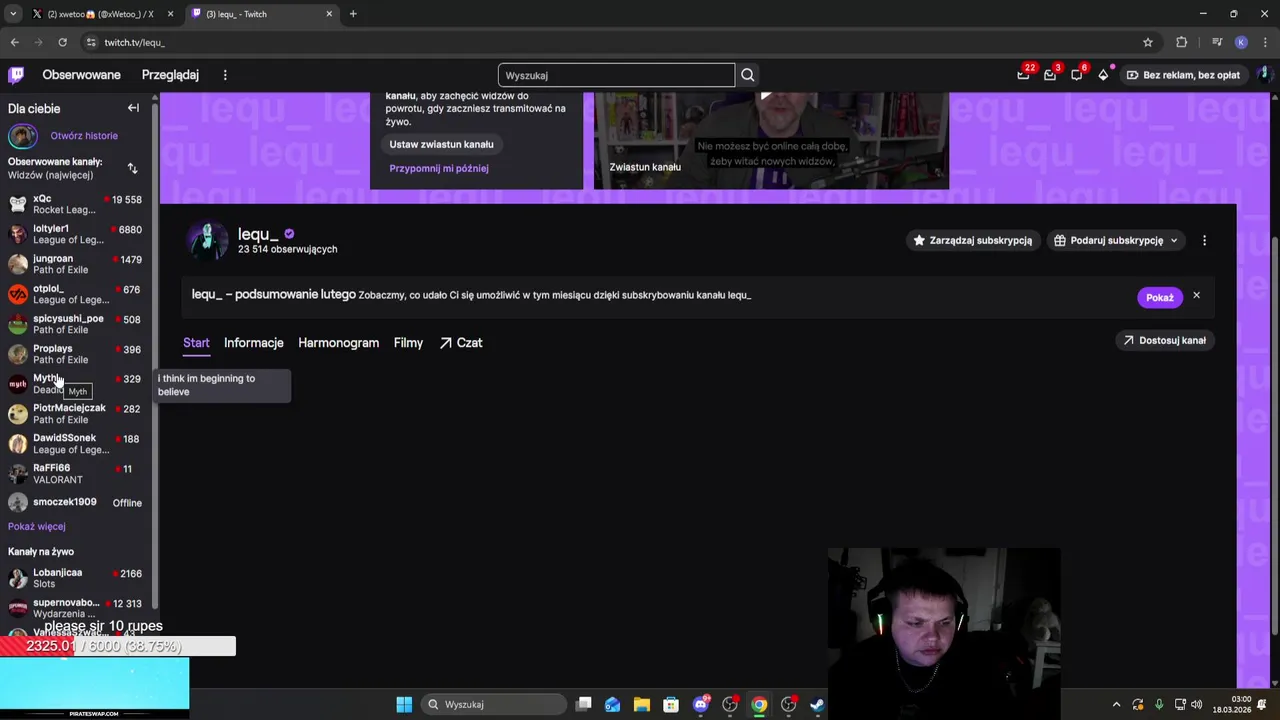Open xQc channel in sidebar
The image size is (1280, 720).
pyautogui.click(x=77, y=204)
